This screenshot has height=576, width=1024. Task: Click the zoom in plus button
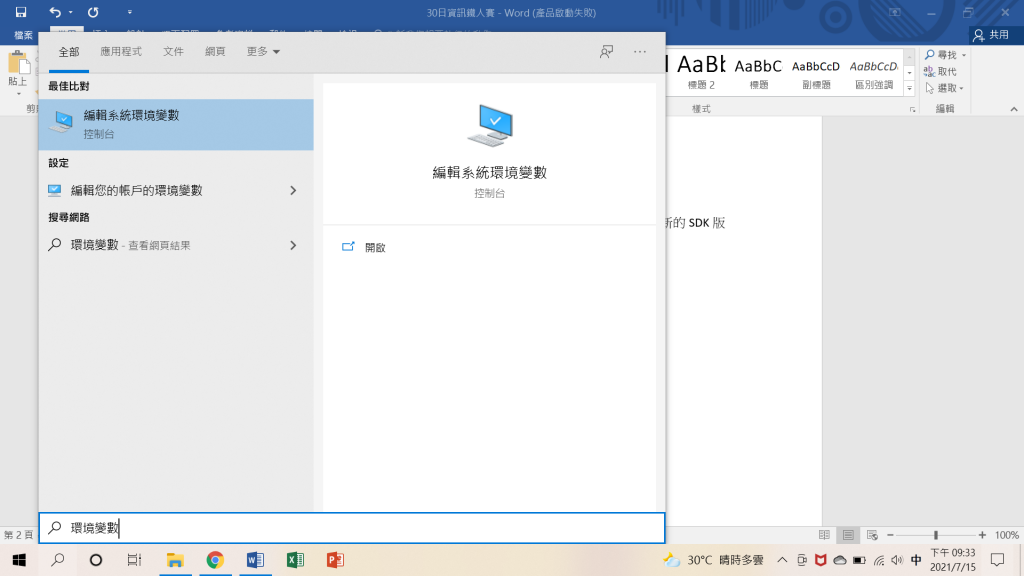click(x=982, y=535)
